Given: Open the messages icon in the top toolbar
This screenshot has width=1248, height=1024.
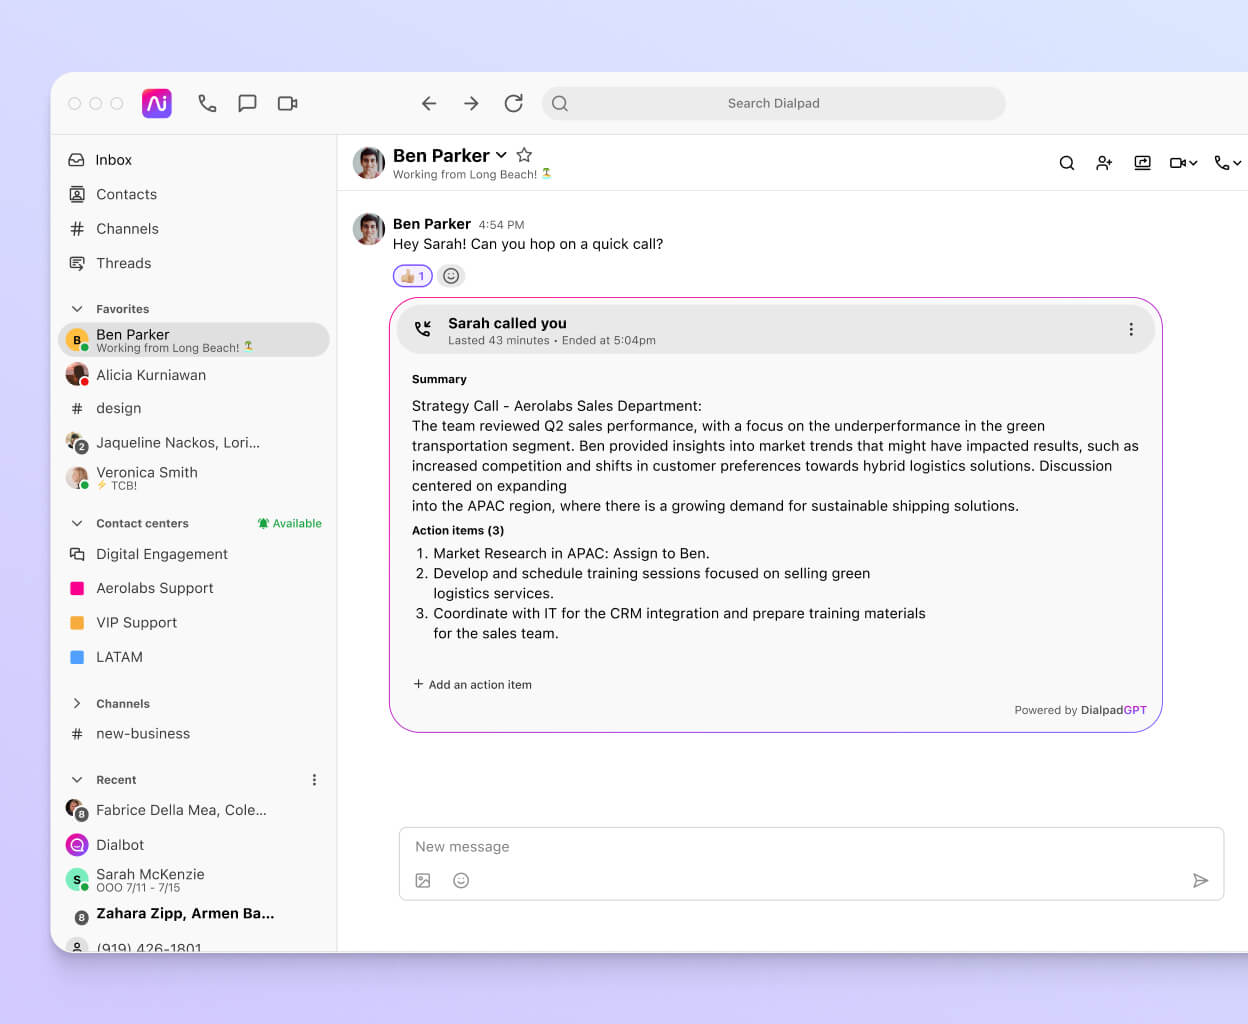Looking at the screenshot, I should (x=247, y=103).
